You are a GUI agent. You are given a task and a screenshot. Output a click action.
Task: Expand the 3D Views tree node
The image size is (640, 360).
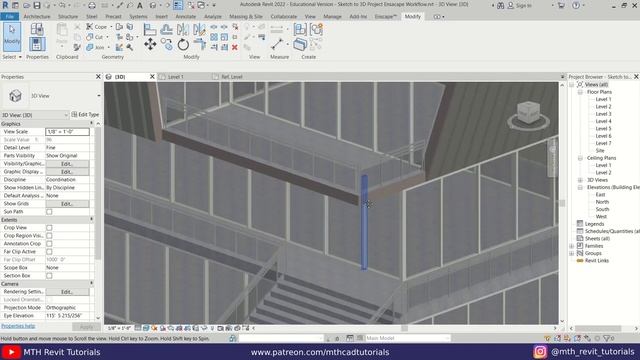[x=580, y=180]
